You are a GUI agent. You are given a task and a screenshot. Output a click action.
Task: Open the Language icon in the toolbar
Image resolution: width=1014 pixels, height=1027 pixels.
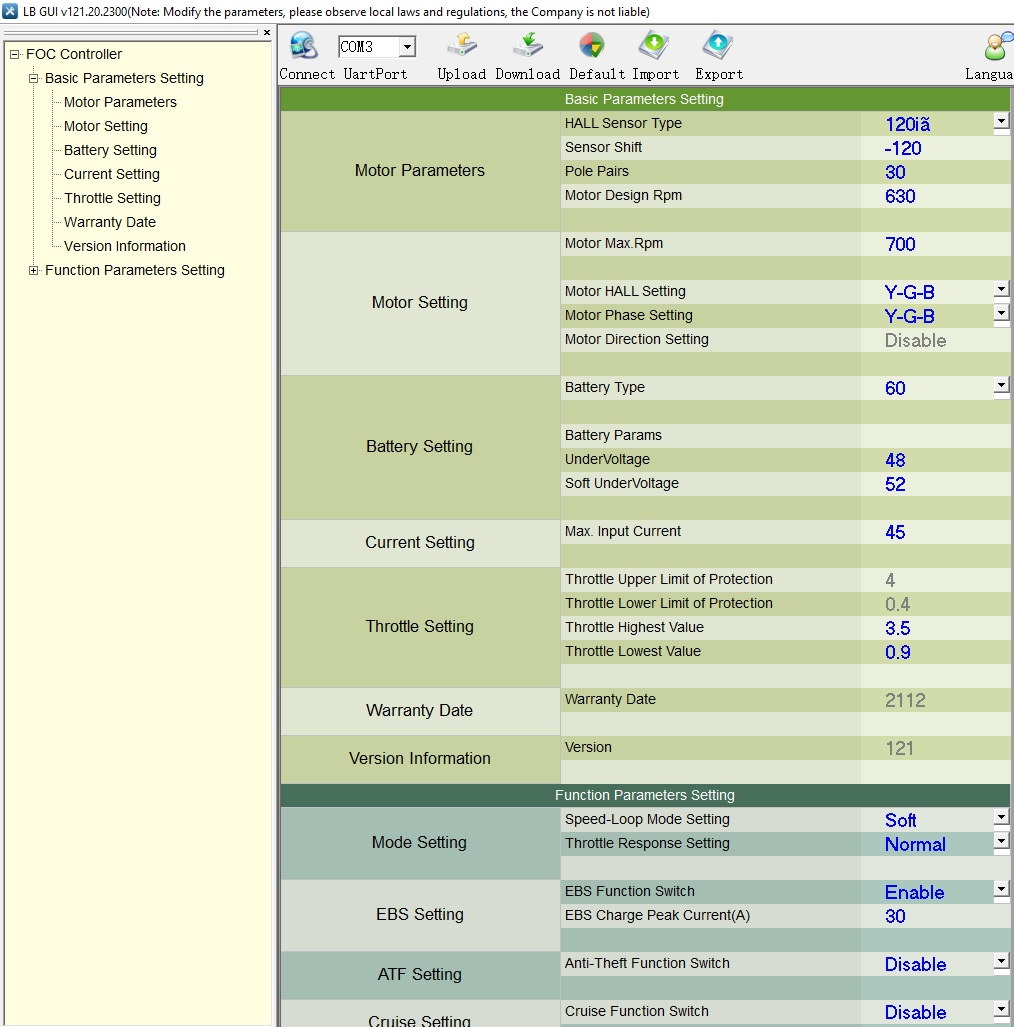click(x=996, y=47)
